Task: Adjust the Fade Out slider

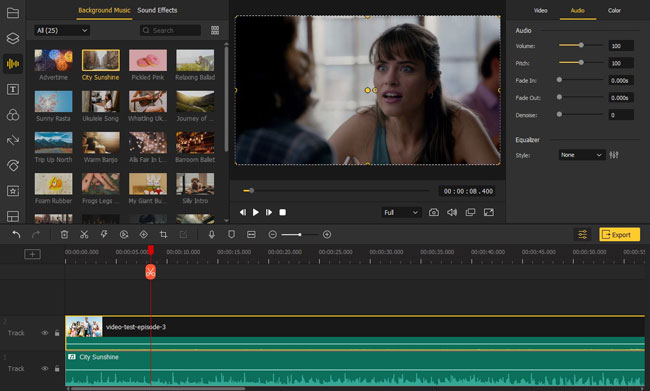Action: click(581, 97)
